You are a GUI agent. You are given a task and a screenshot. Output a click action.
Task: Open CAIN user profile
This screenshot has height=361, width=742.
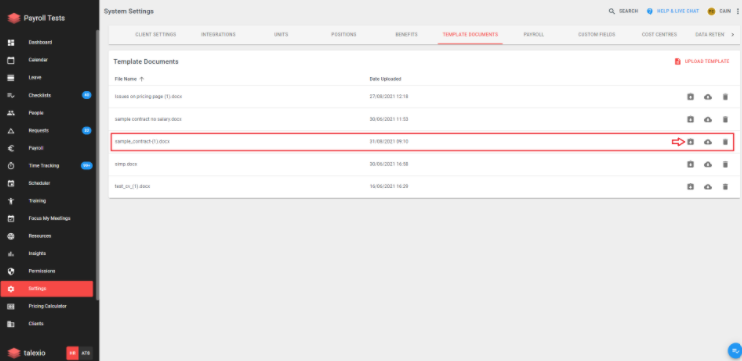[x=719, y=11]
